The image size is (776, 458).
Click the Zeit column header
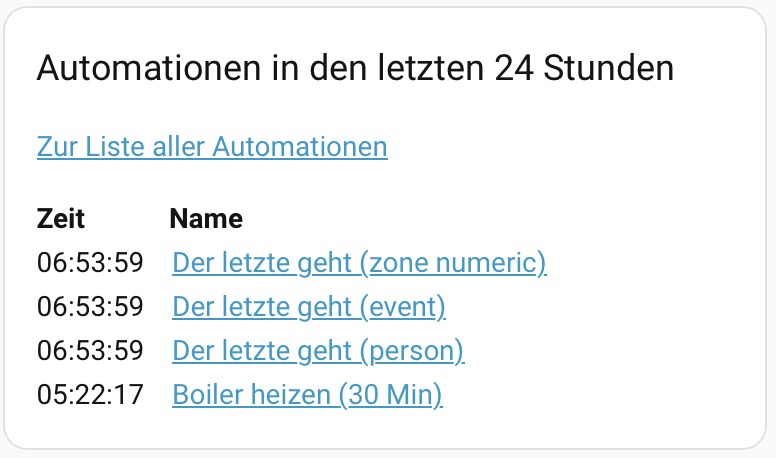pyautogui.click(x=61, y=218)
